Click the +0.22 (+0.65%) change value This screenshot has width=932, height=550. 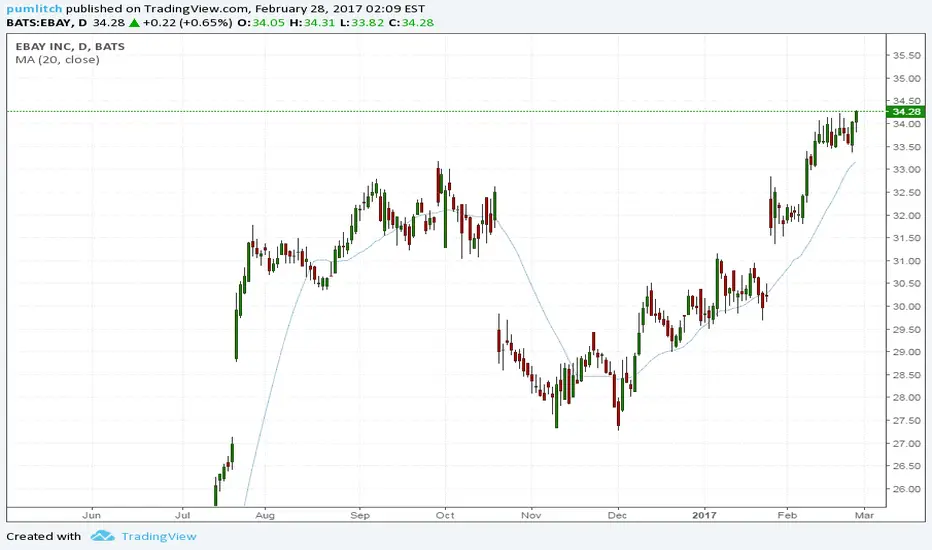coord(188,23)
